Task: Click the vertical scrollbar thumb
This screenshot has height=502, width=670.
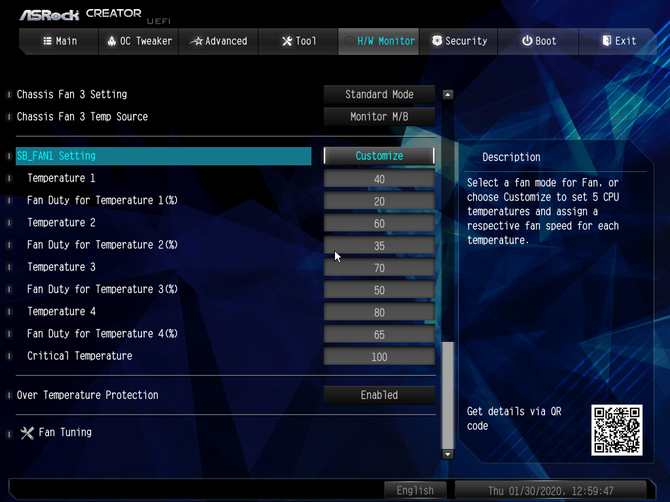Action: (447, 395)
